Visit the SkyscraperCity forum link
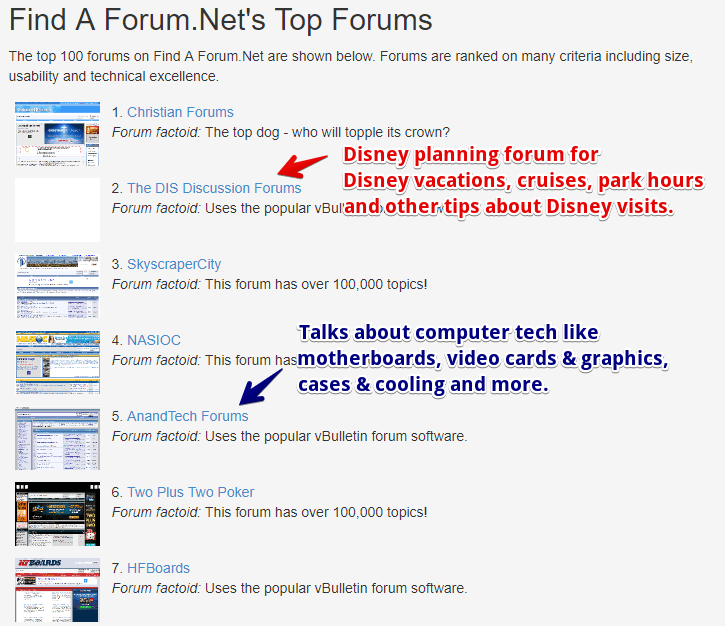This screenshot has width=725, height=626. coord(173,264)
